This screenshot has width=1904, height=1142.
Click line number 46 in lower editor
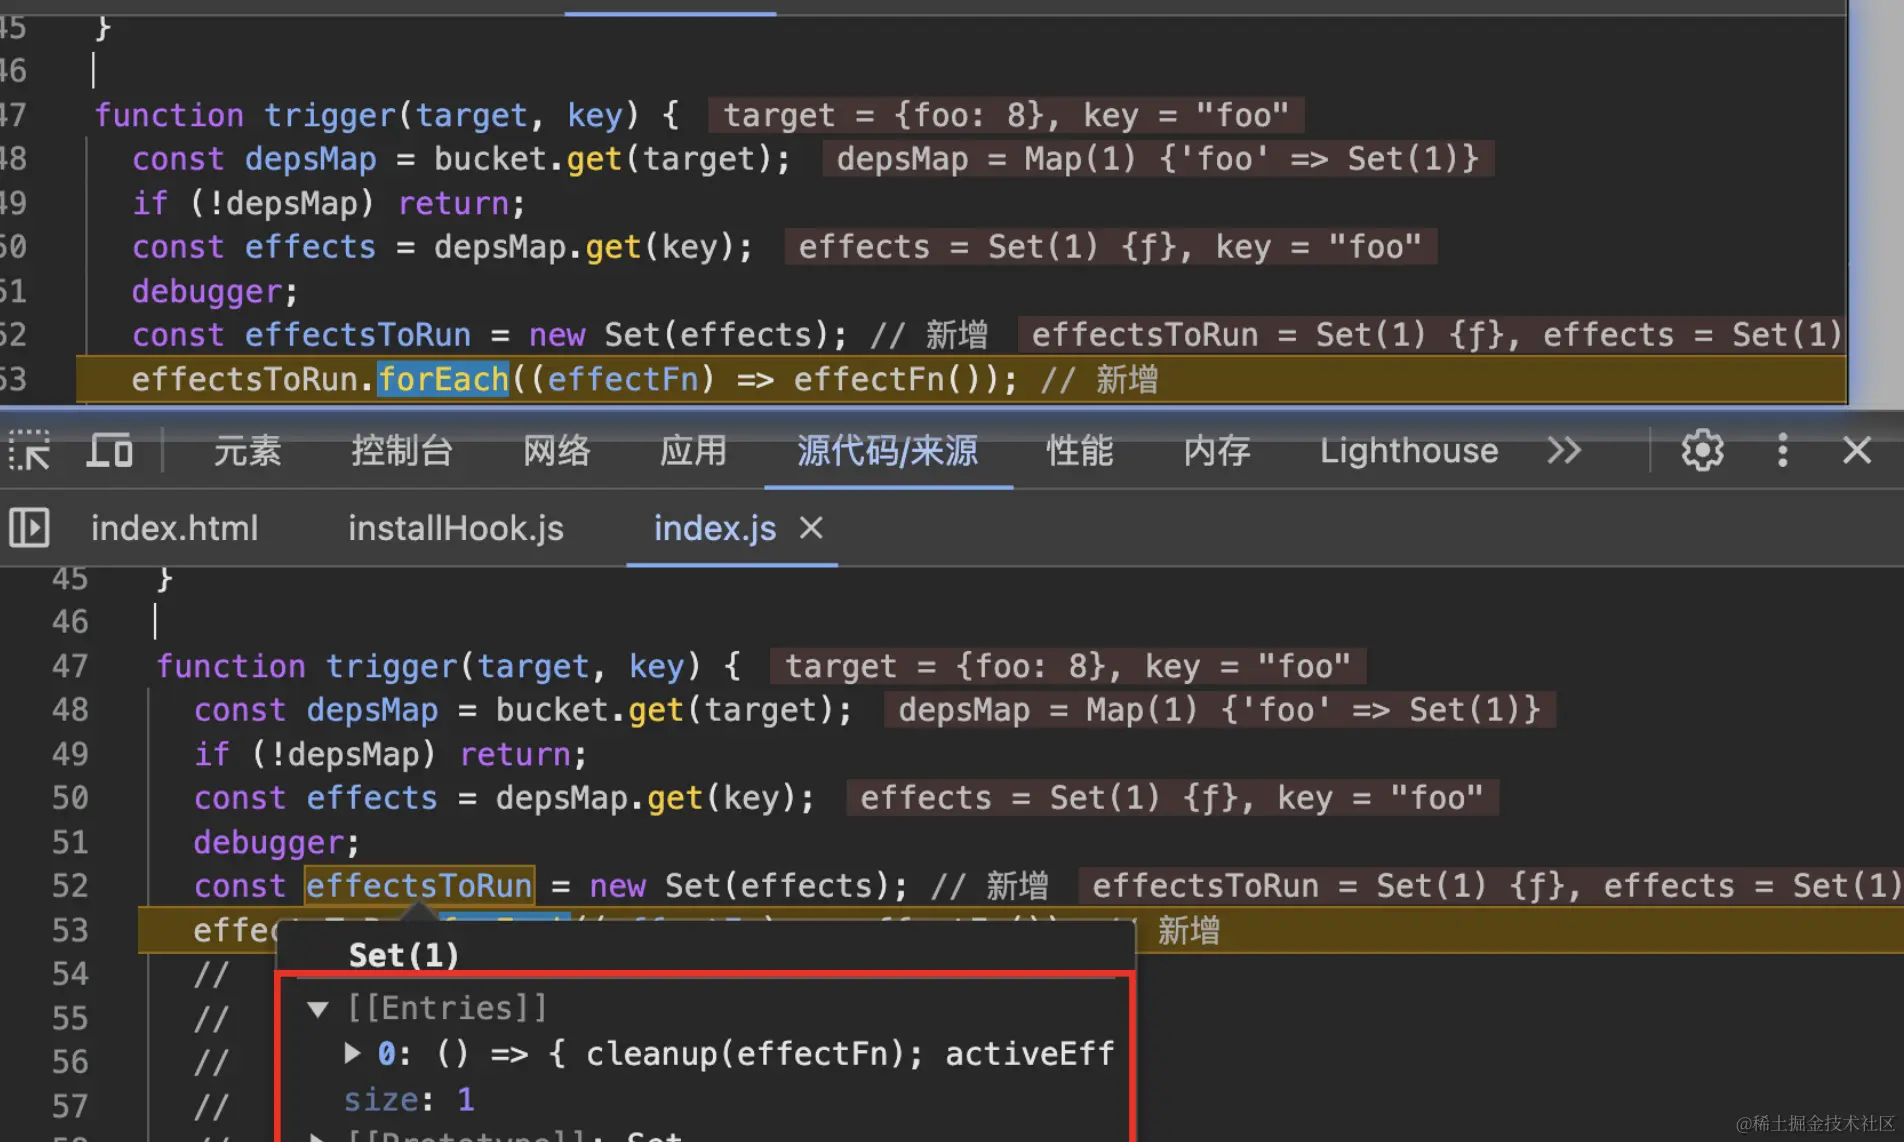coord(70,622)
